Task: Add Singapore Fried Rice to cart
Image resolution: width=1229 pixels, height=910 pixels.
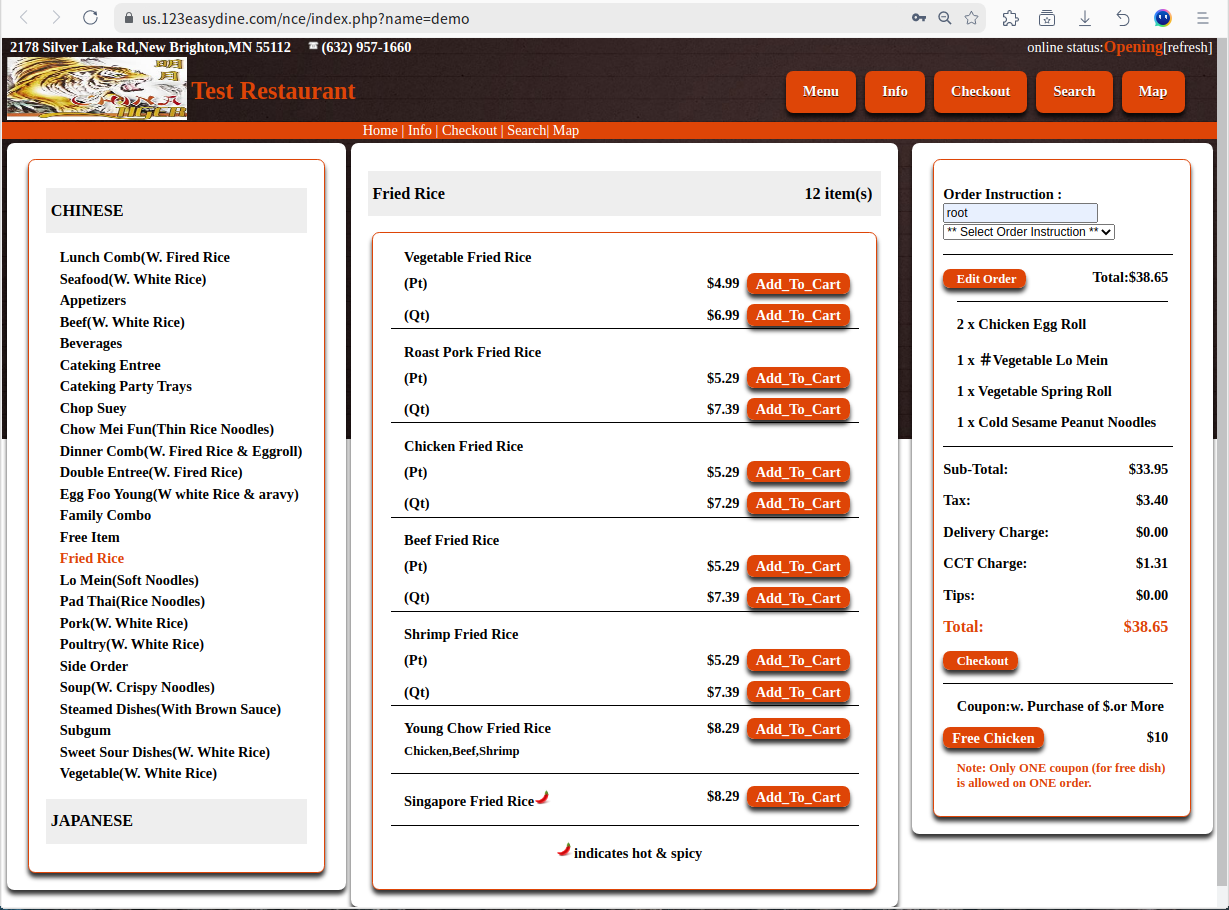Action: (x=798, y=798)
